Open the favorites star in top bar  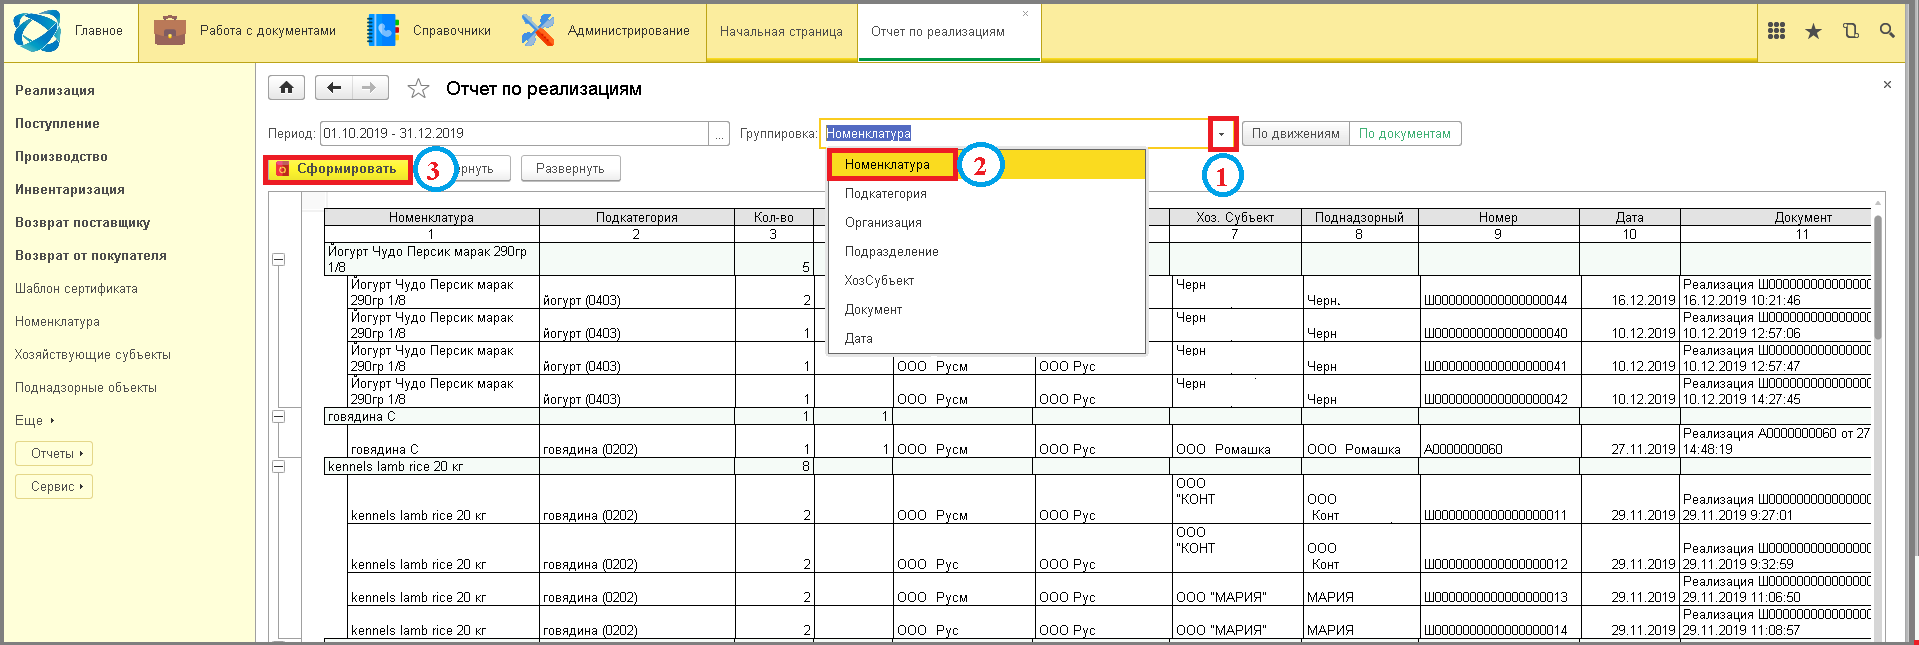1813,31
